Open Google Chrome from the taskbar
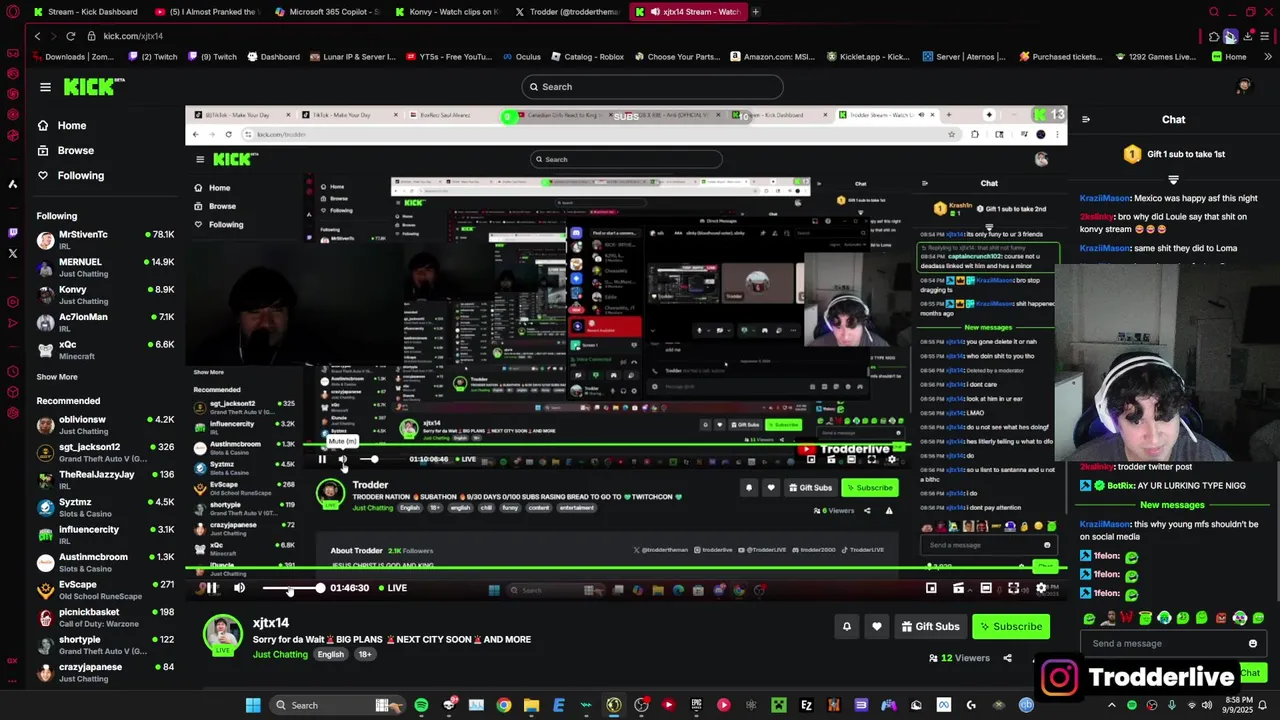 tap(503, 705)
